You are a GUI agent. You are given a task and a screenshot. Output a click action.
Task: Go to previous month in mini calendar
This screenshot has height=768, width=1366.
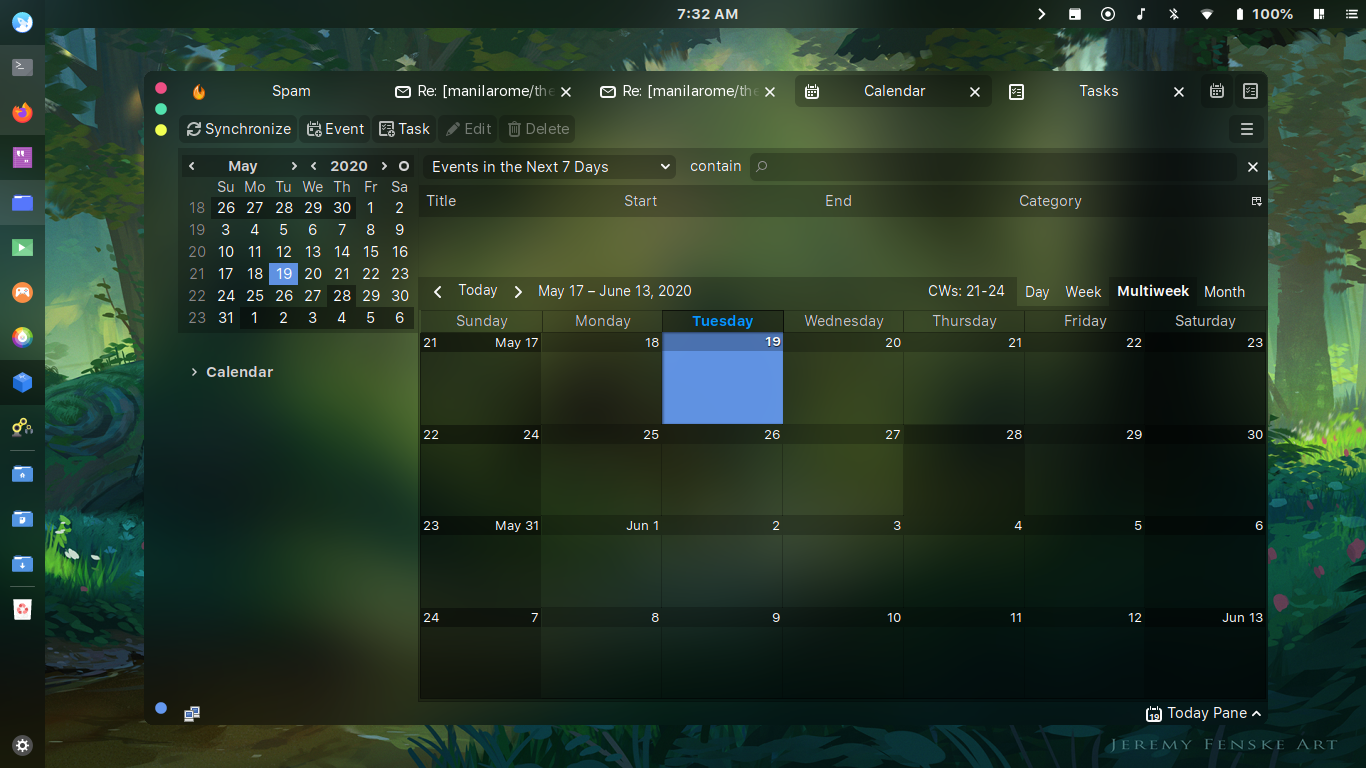pyautogui.click(x=192, y=166)
